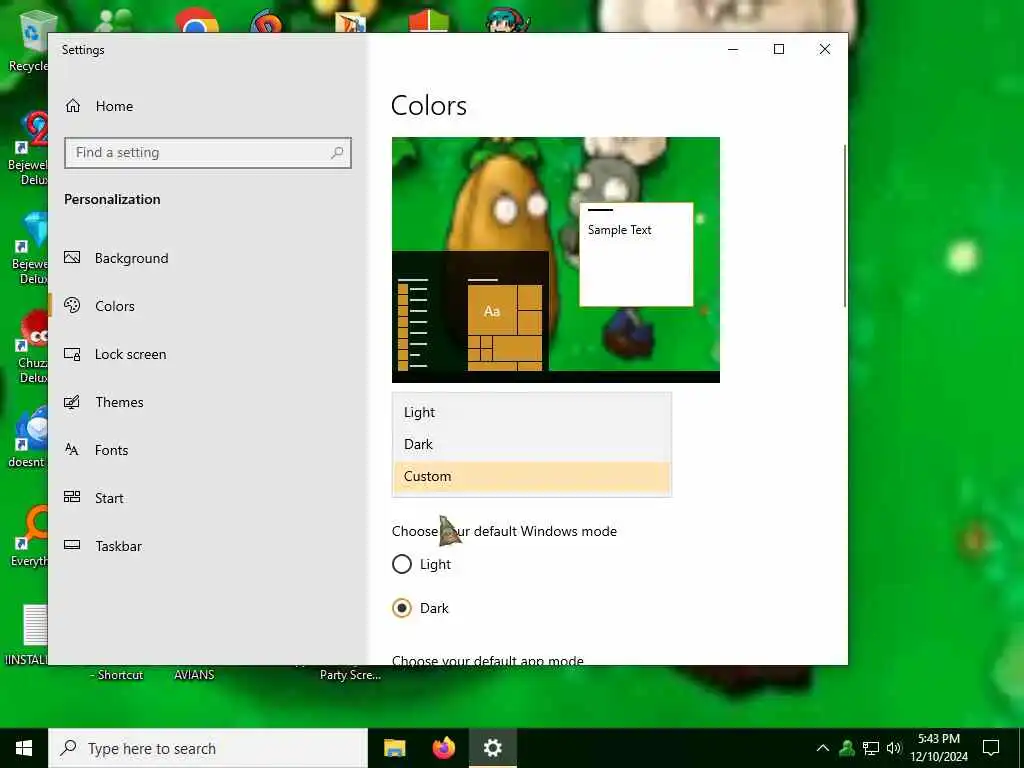Click the Fonts icon
Viewport: 1024px width, 768px height.
point(72,449)
